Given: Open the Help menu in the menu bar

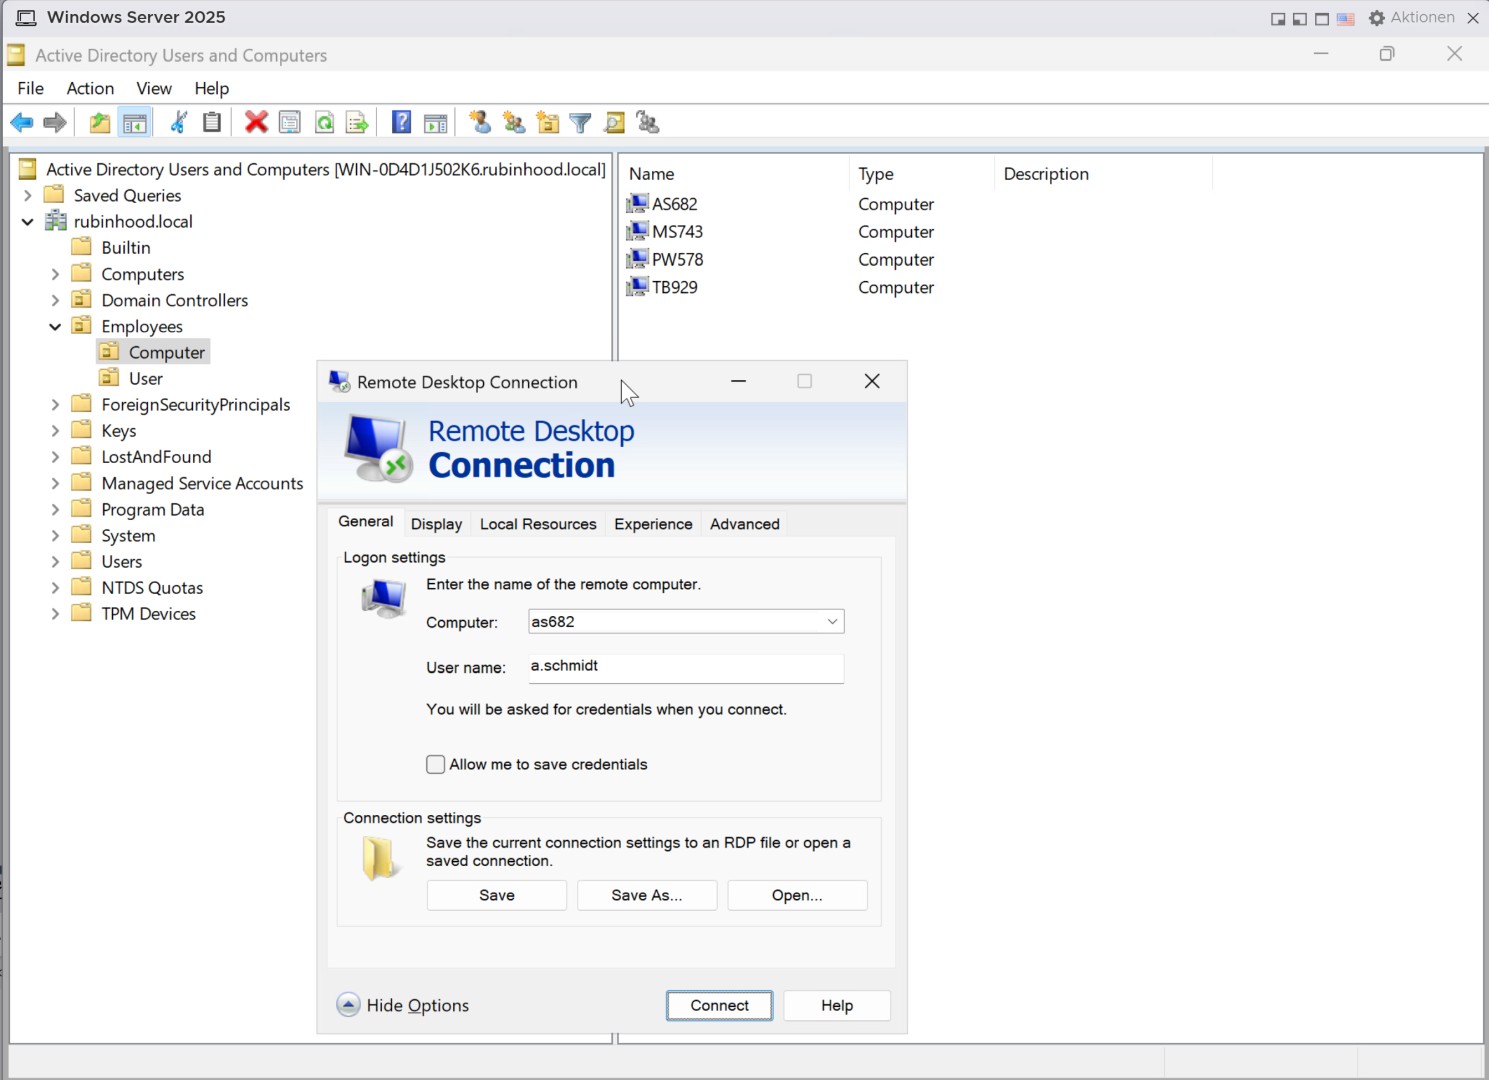Looking at the screenshot, I should tap(211, 88).
